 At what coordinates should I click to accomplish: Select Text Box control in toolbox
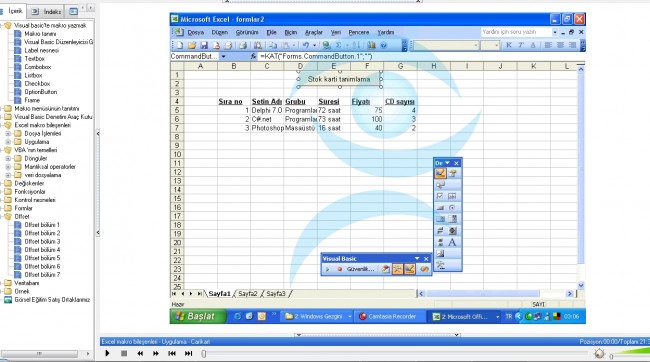point(453,196)
